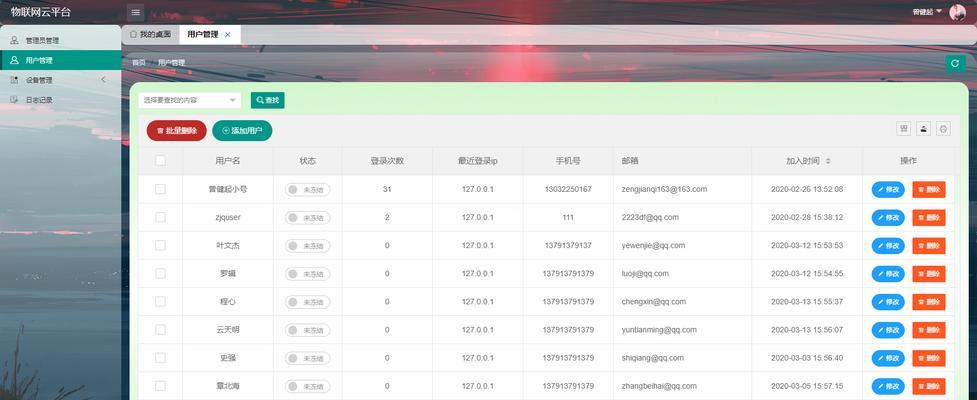
Task: Toggle the status switch for 章北海
Action: [x=308, y=386]
